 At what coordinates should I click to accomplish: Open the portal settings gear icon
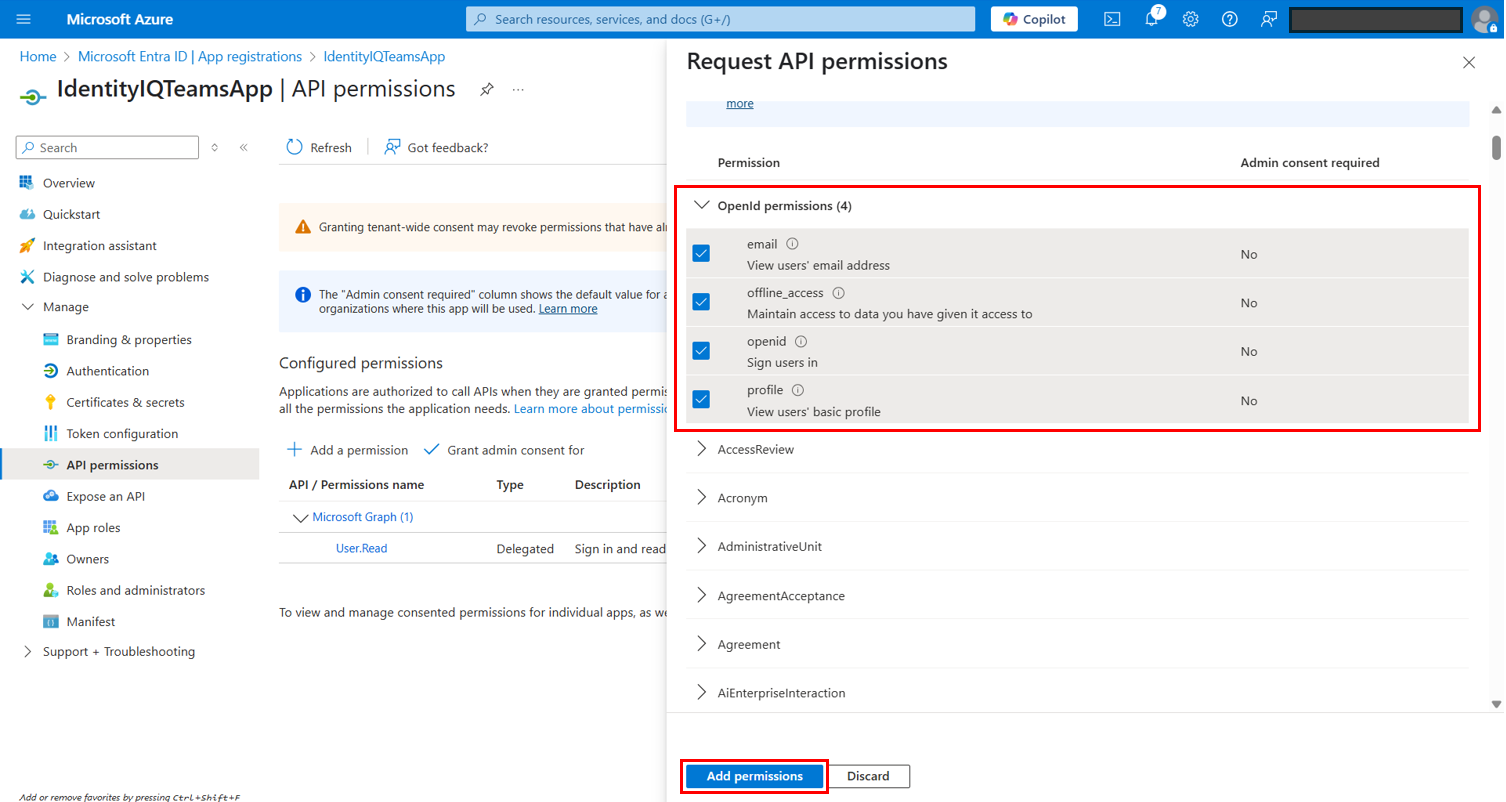(x=1190, y=19)
